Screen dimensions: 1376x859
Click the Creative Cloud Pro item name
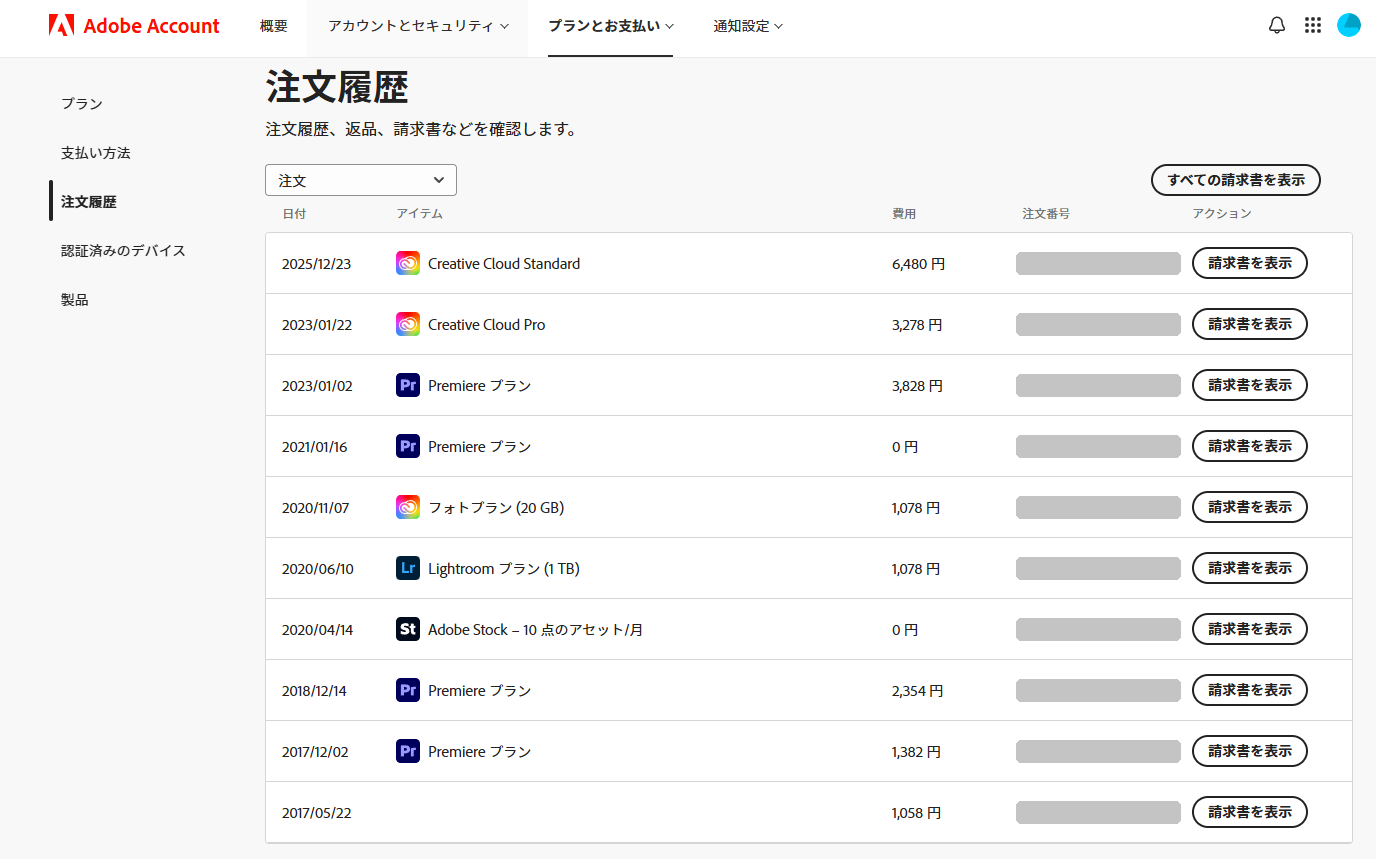pos(487,325)
